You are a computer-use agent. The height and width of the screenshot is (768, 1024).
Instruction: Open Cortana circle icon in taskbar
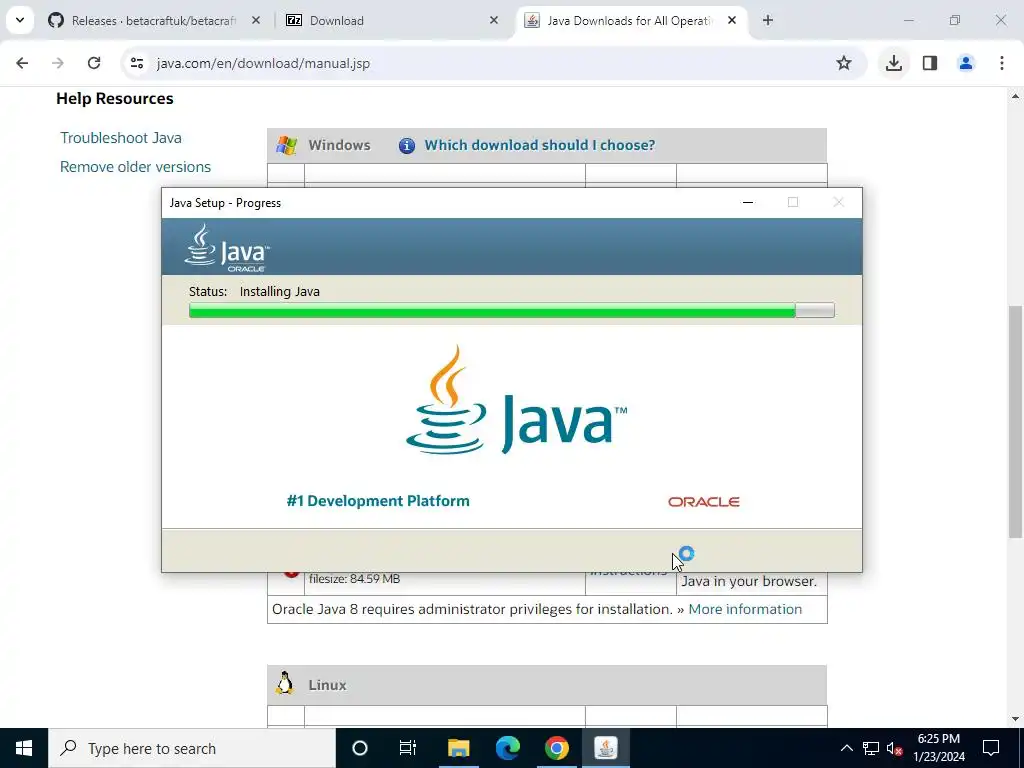click(360, 748)
